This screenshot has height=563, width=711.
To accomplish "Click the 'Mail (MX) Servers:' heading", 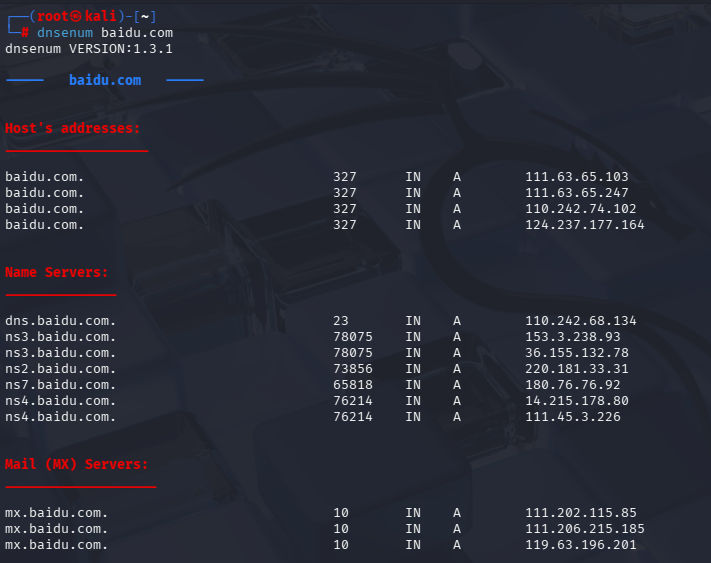I will 77,465.
